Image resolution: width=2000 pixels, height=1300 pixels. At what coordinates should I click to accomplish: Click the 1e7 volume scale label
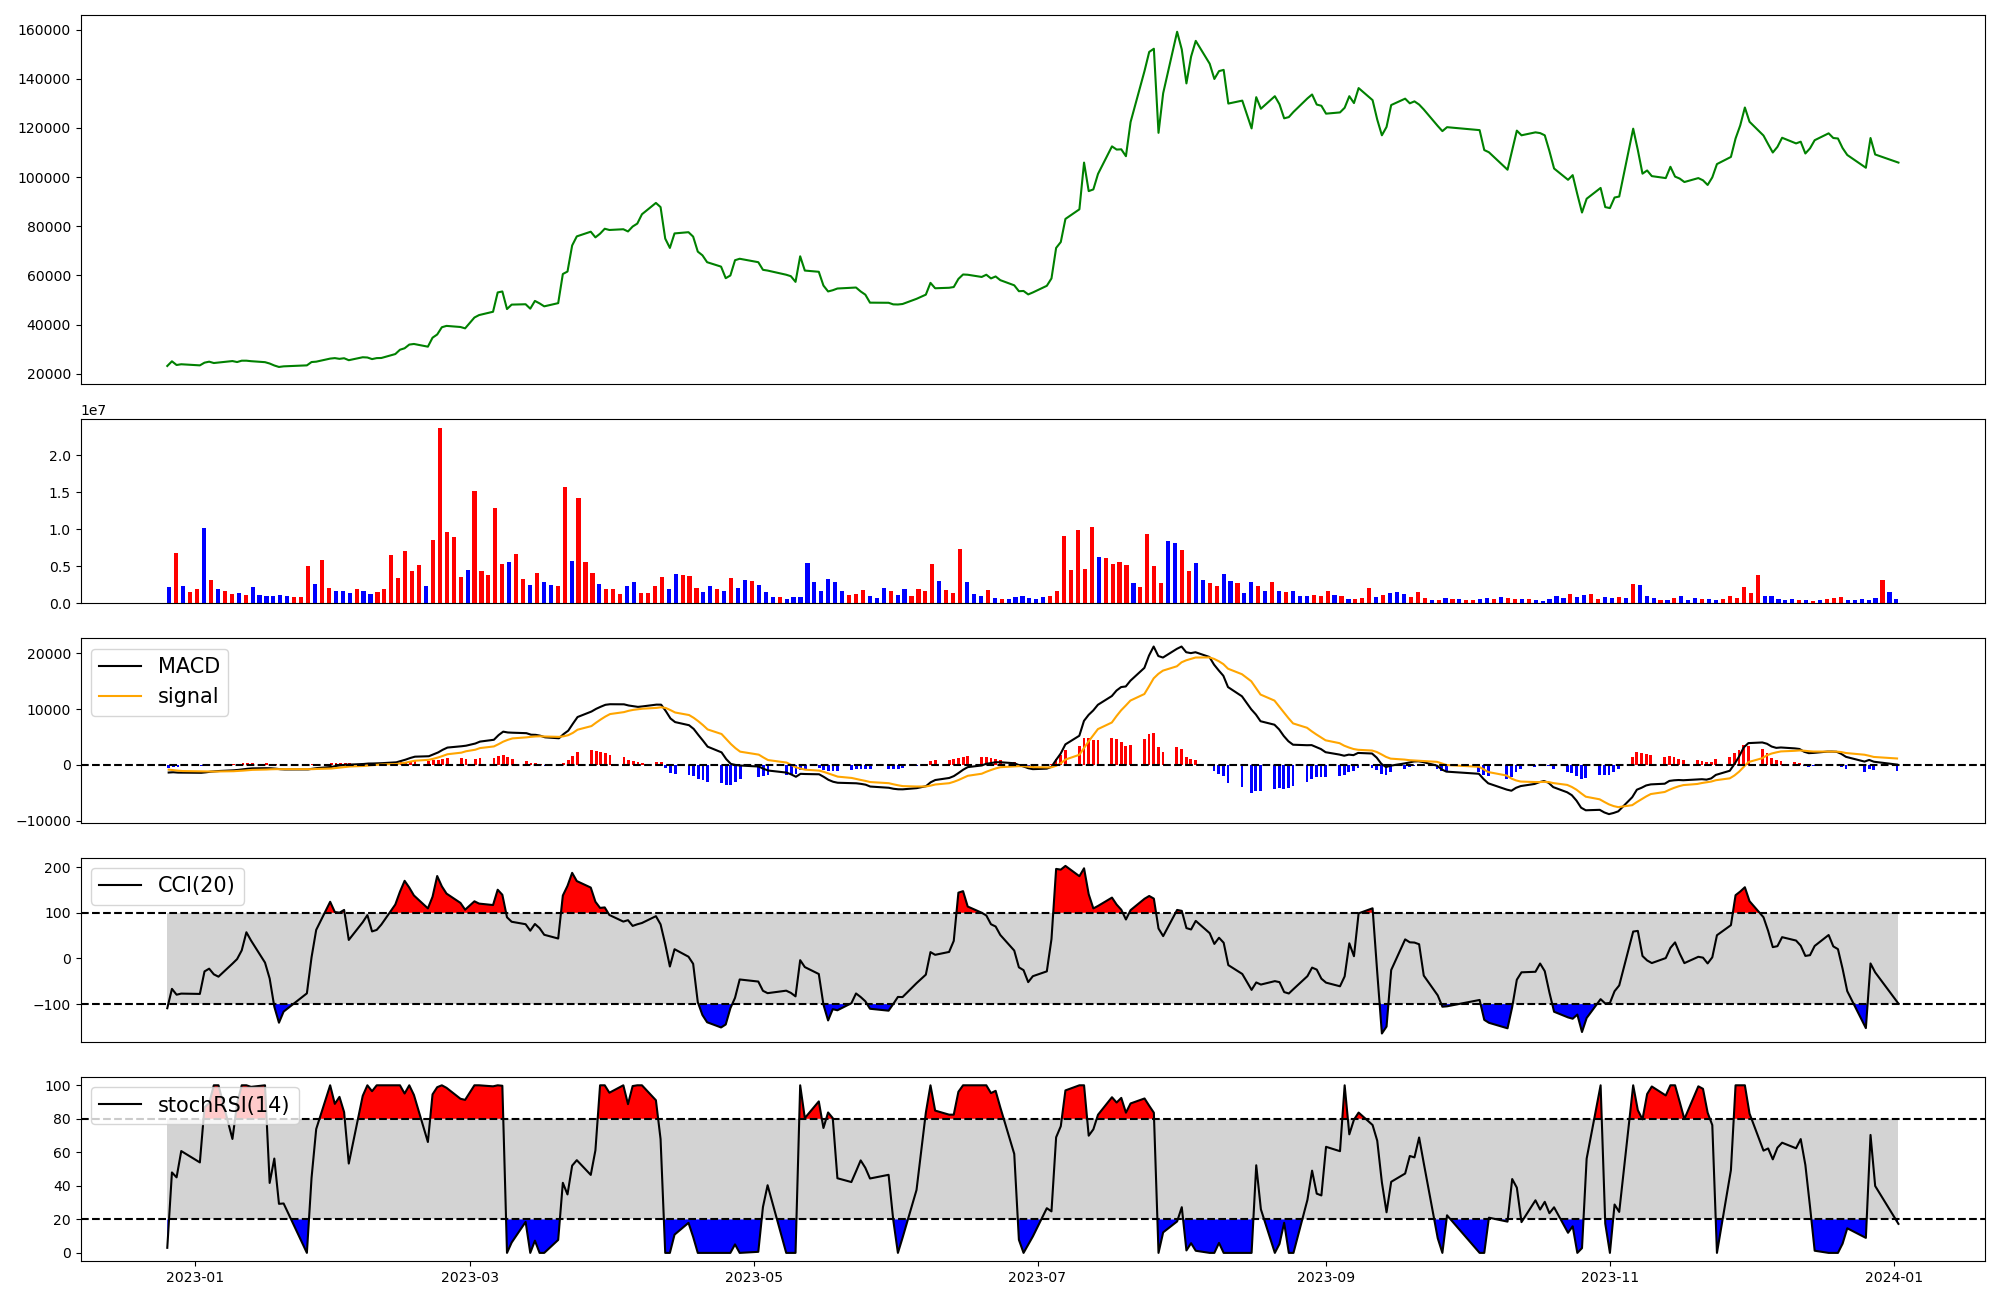pos(93,411)
